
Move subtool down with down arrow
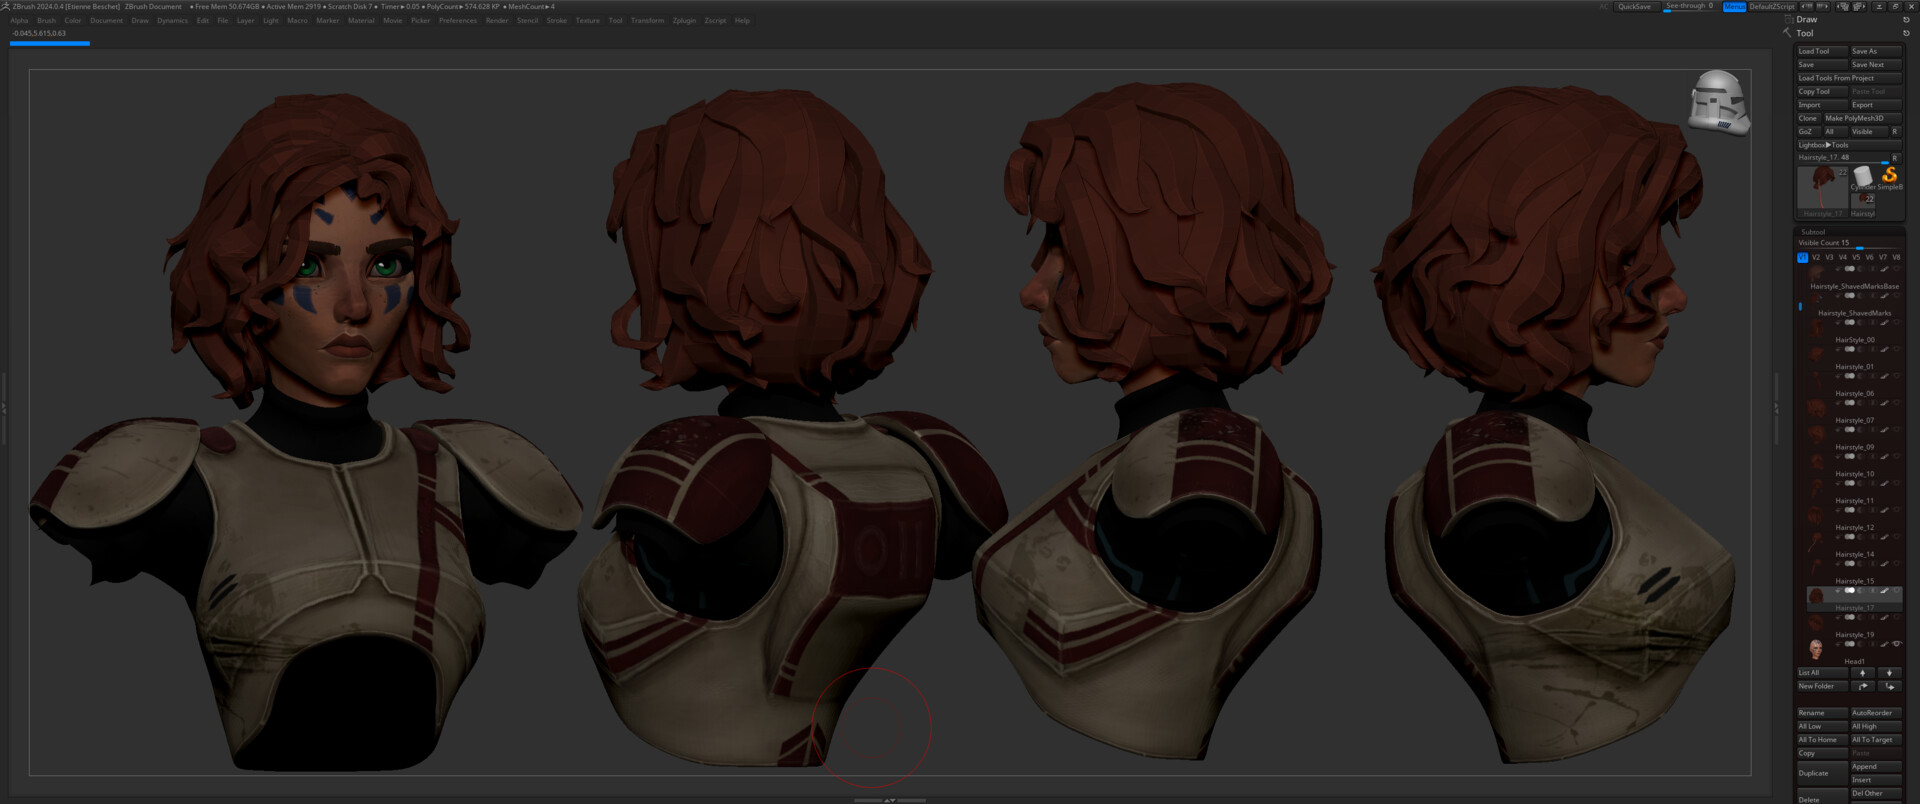[x=1889, y=673]
